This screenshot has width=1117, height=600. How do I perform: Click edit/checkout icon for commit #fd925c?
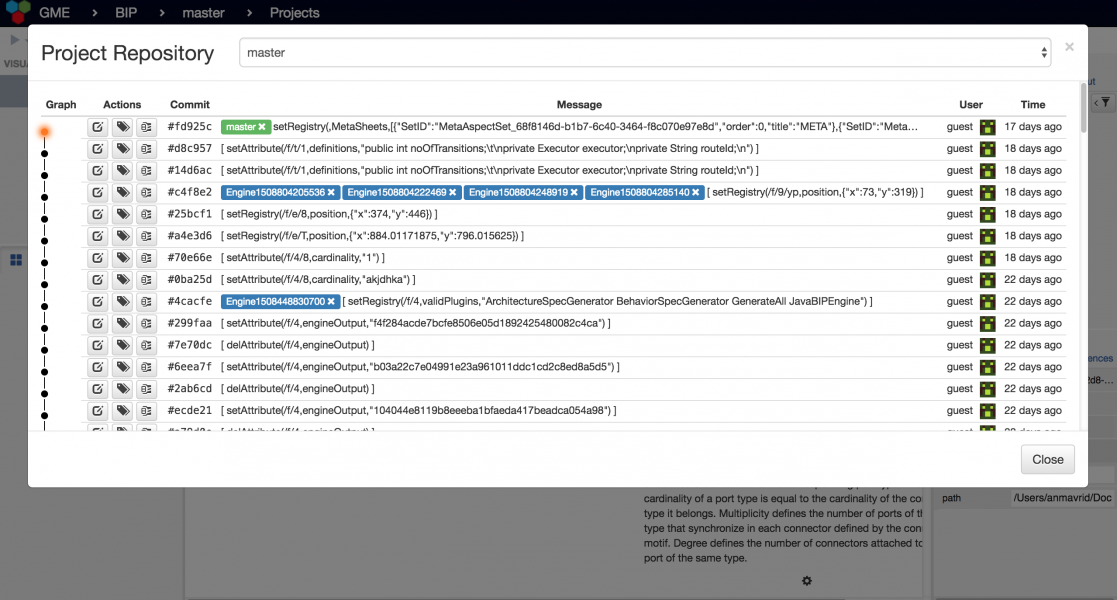(x=97, y=127)
